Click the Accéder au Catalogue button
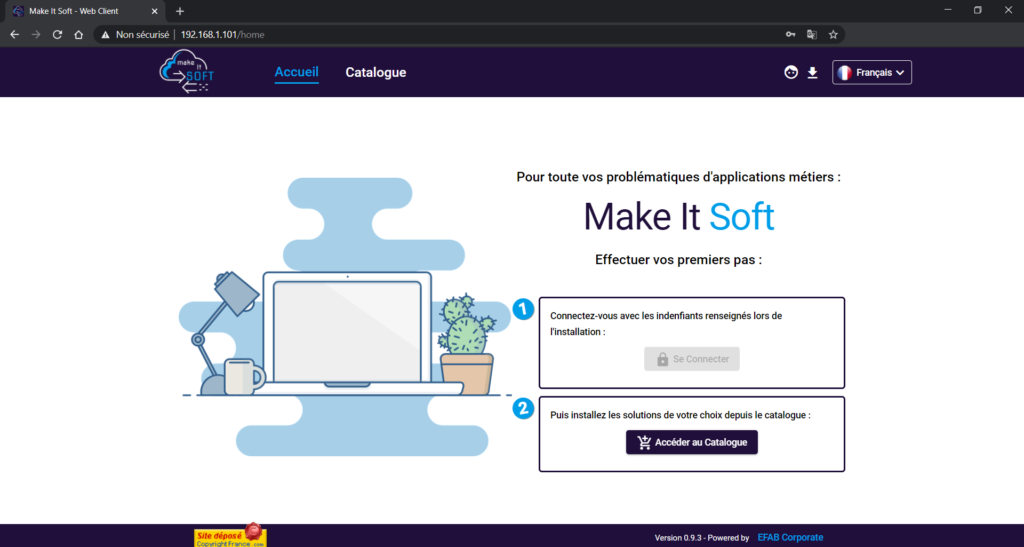Screen dimensions: 1024x547 692,442
